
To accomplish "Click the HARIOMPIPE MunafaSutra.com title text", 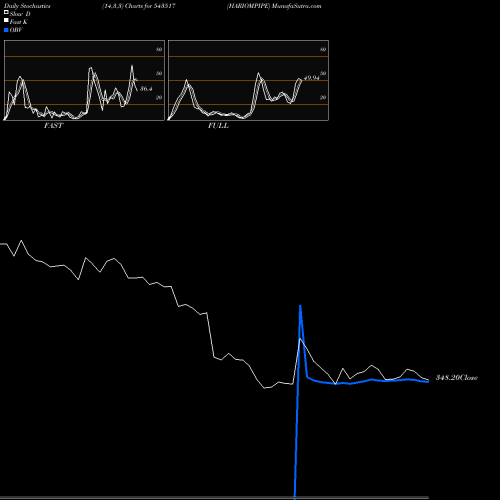I will pos(274,6).
